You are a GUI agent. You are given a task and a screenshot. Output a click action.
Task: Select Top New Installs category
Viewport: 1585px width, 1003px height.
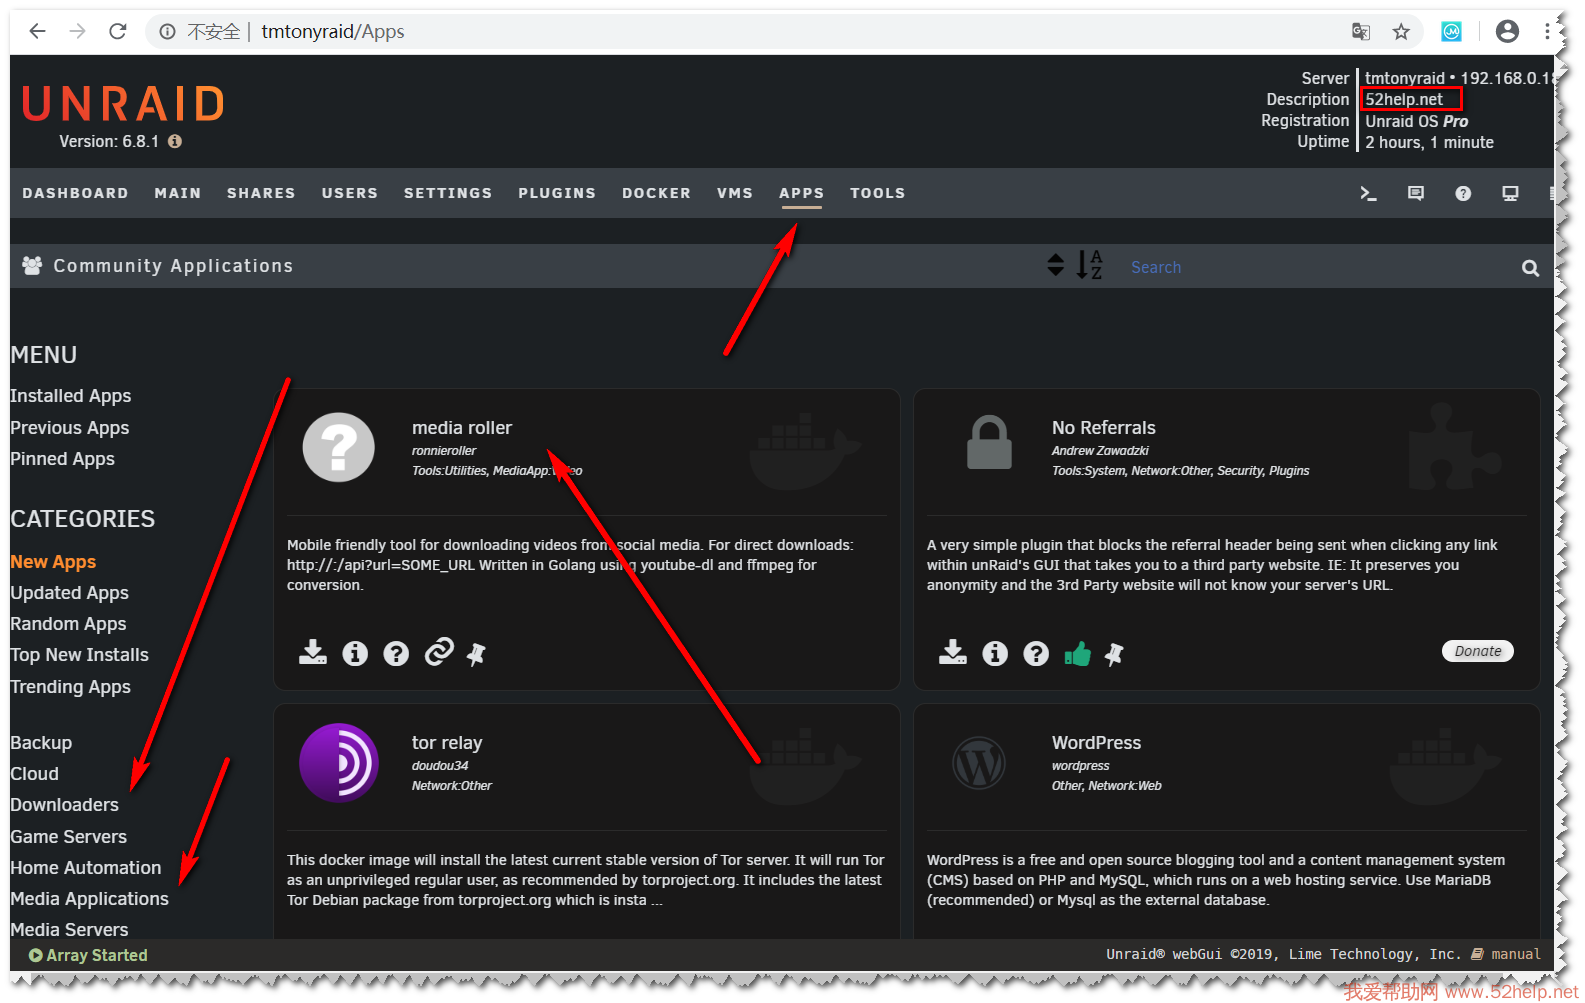[80, 655]
